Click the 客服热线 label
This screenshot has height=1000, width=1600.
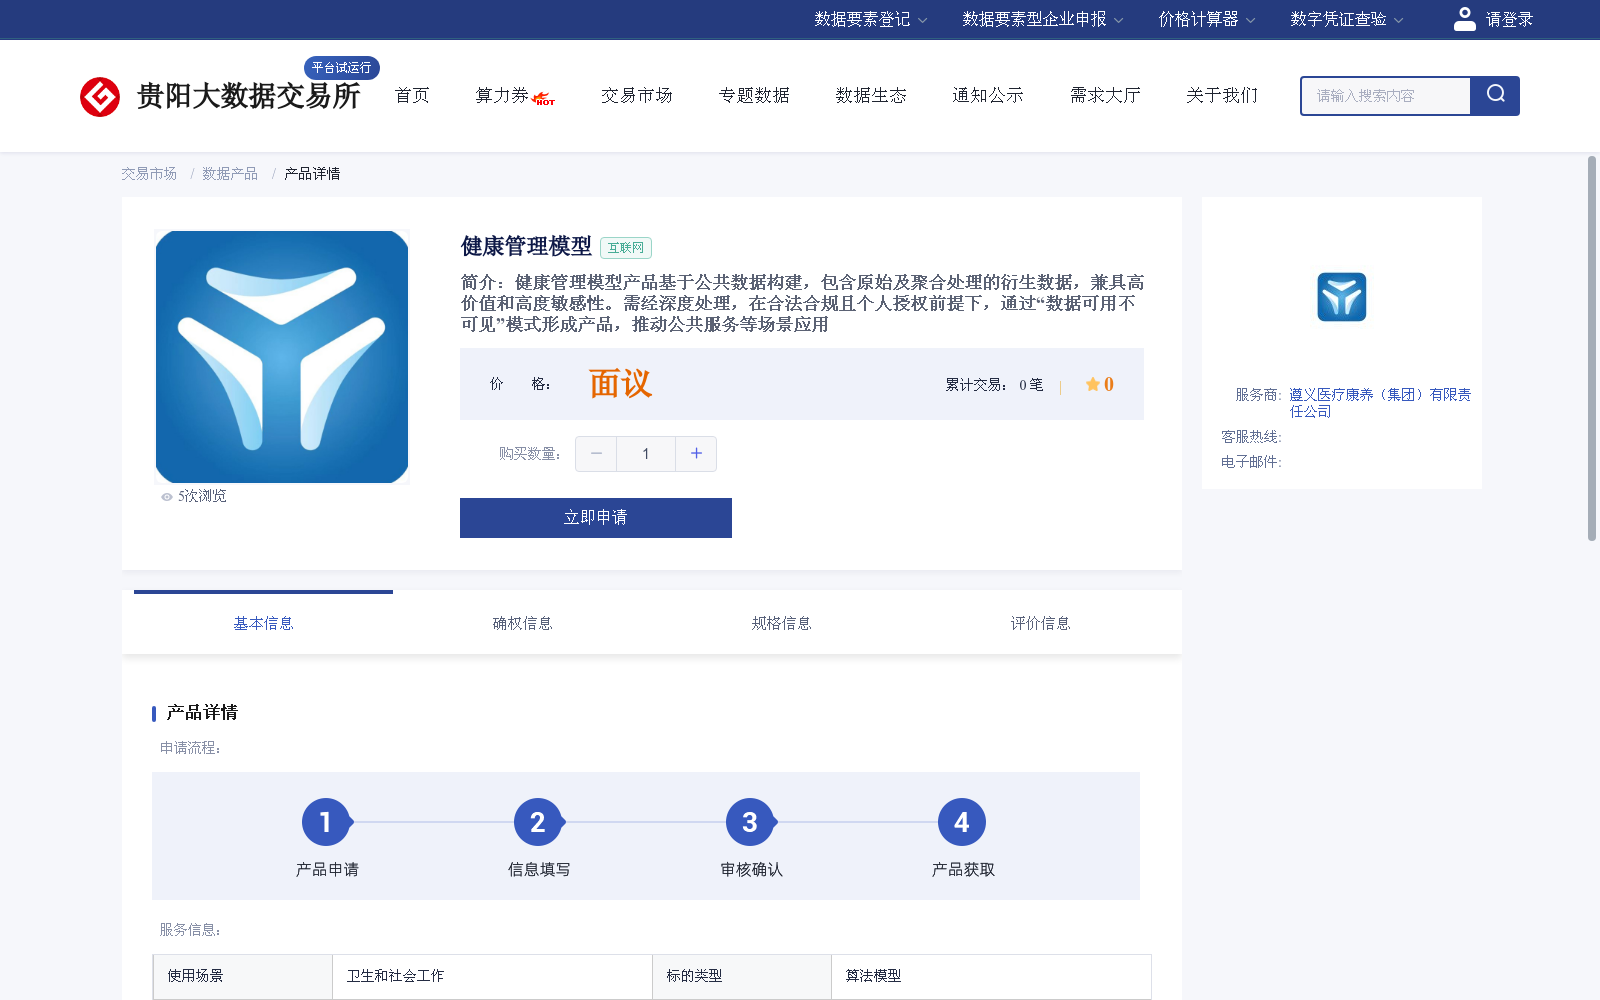(1251, 437)
